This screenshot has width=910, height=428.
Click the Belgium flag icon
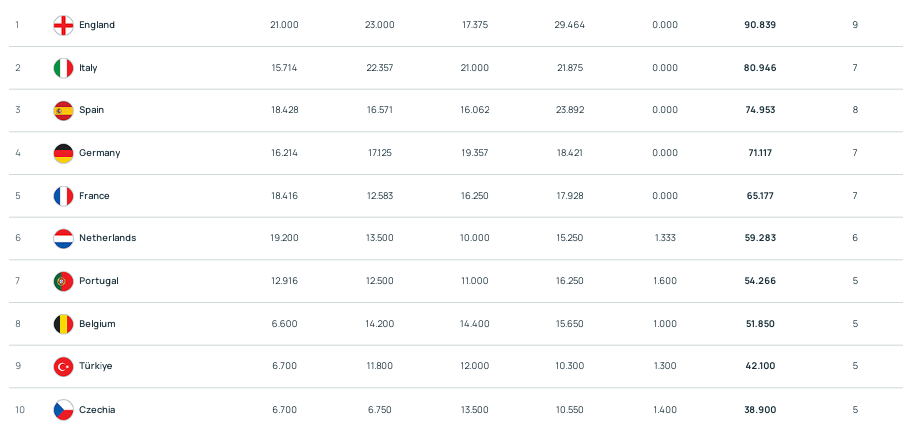(x=63, y=324)
